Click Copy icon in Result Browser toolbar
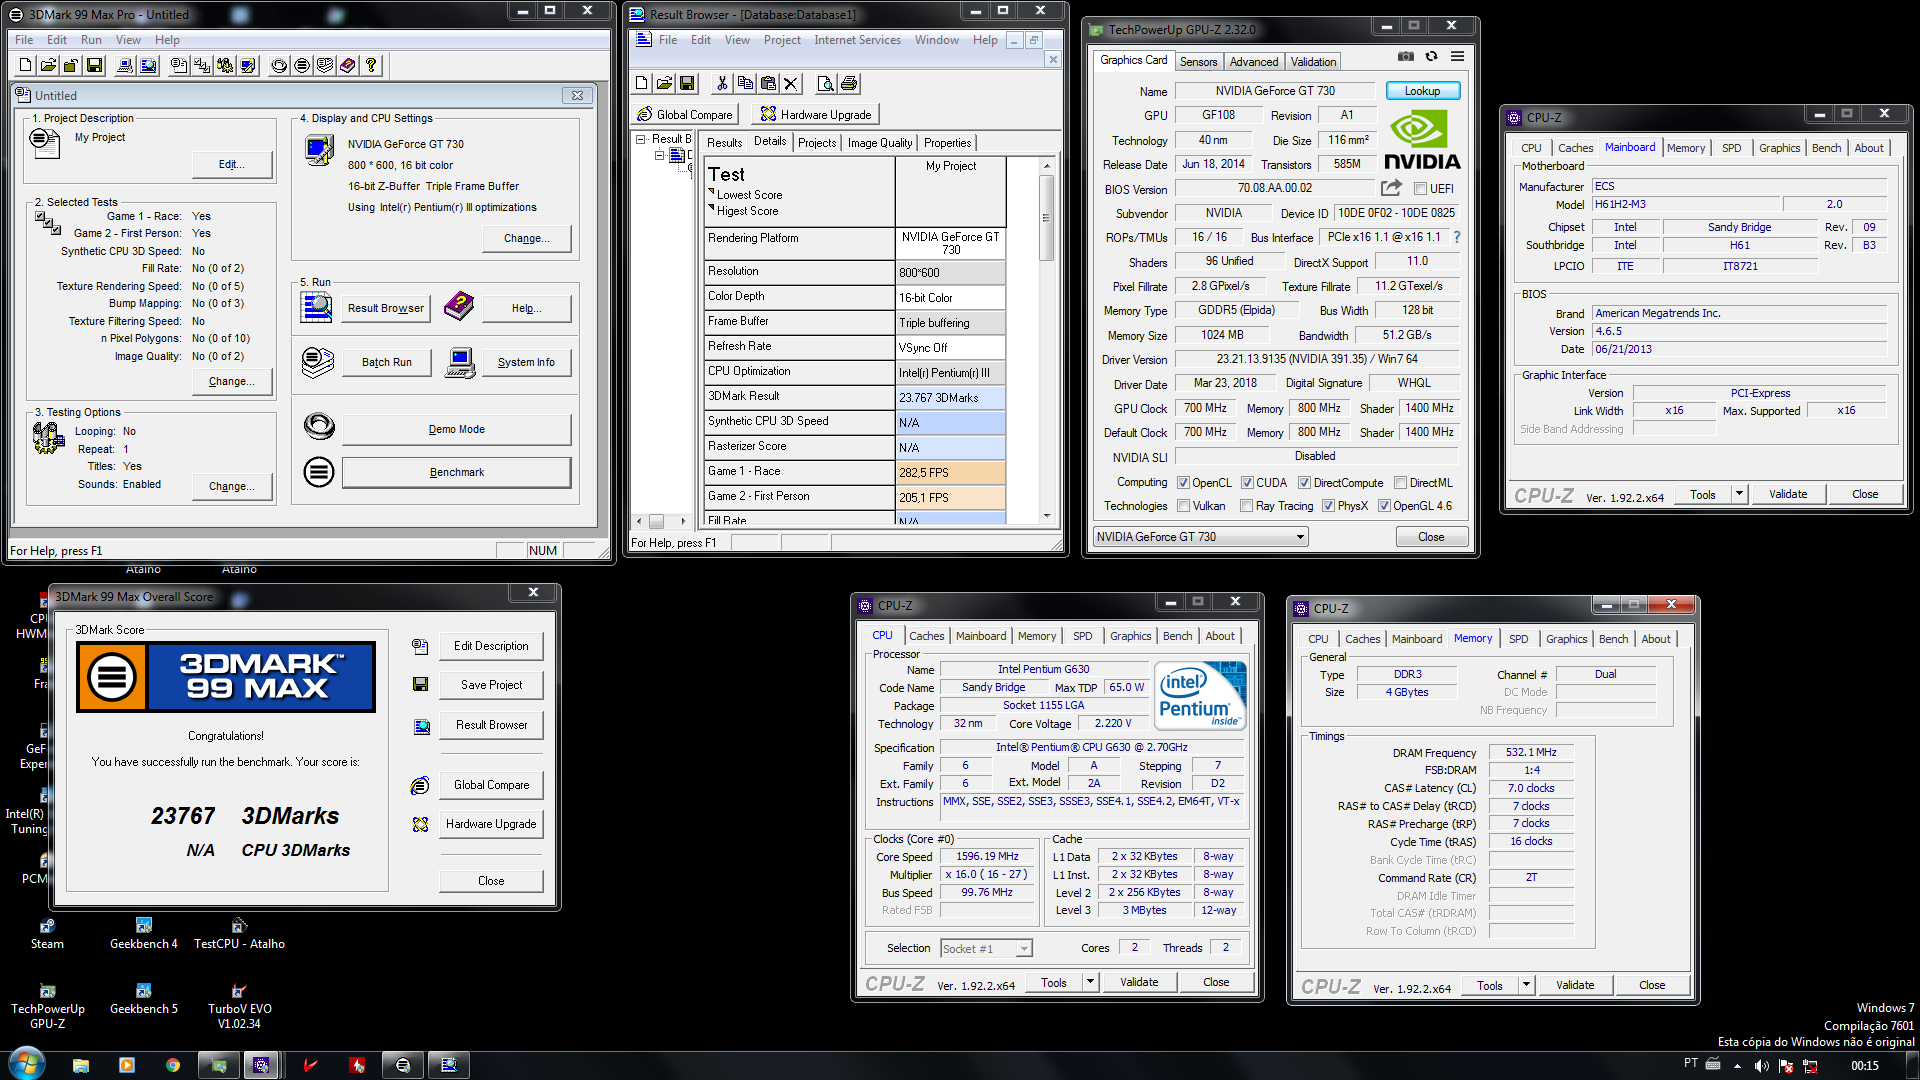Image resolution: width=1920 pixels, height=1080 pixels. coord(745,84)
